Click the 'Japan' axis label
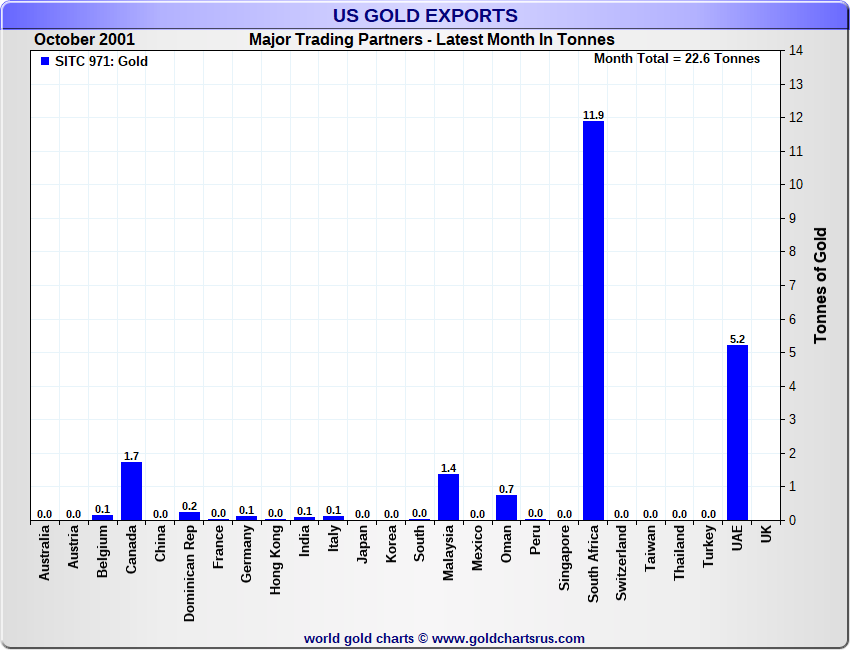850x650 pixels. pos(362,544)
